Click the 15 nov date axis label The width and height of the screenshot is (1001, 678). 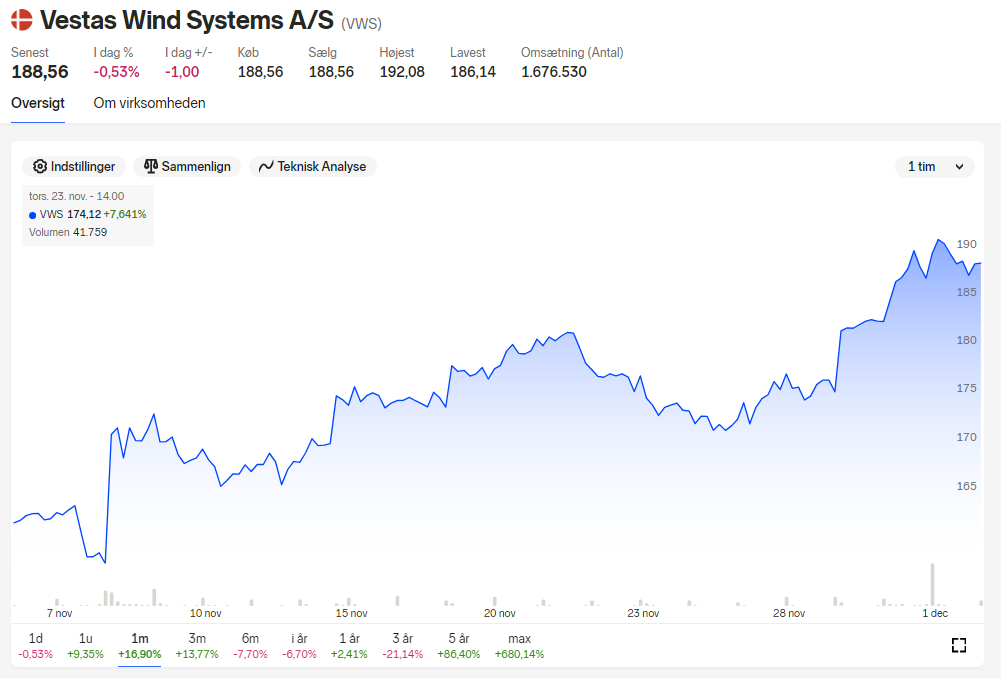352,613
